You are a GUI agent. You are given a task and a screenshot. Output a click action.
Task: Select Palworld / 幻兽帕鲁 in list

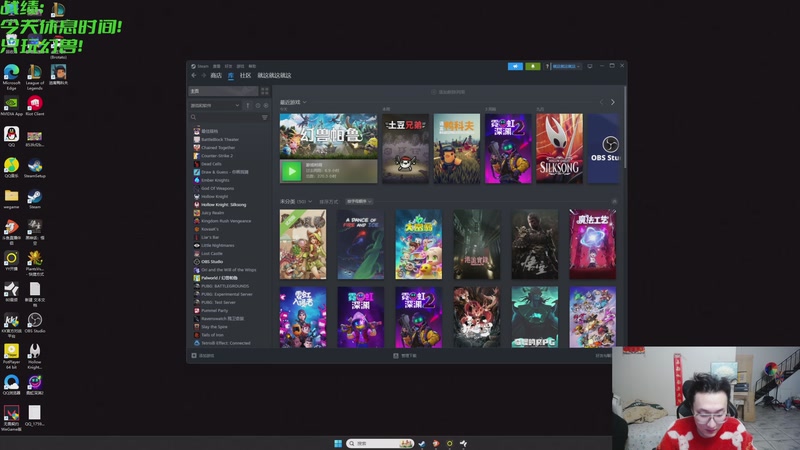[x=219, y=278]
